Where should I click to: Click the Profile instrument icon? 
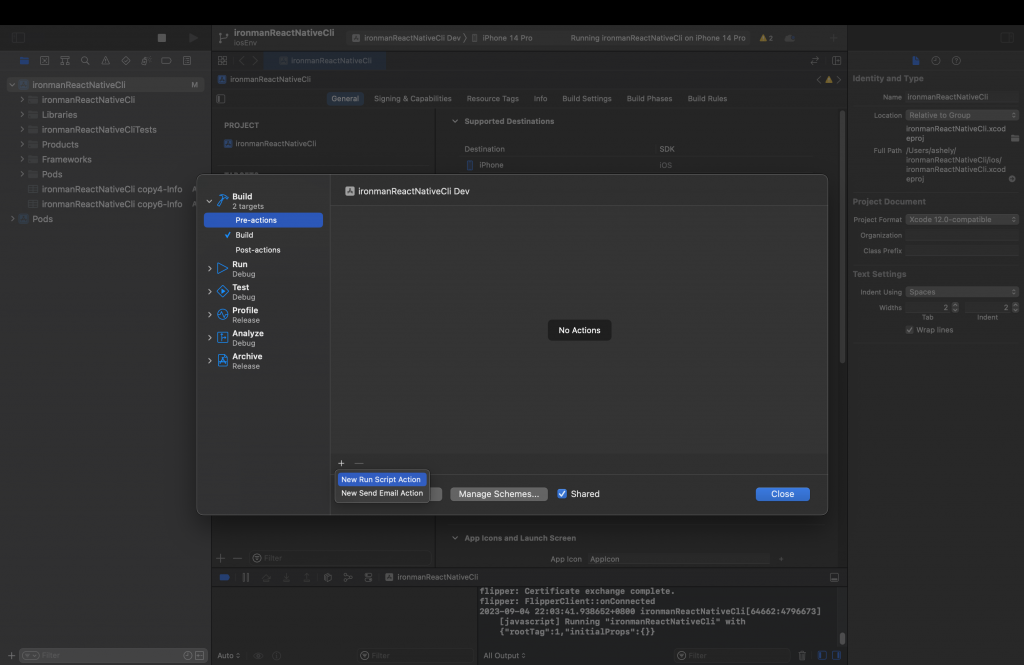pyautogui.click(x=223, y=315)
